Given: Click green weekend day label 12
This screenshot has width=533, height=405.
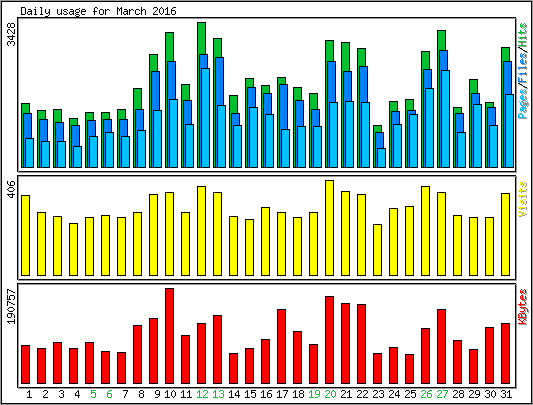Looking at the screenshot, I should click(202, 394).
